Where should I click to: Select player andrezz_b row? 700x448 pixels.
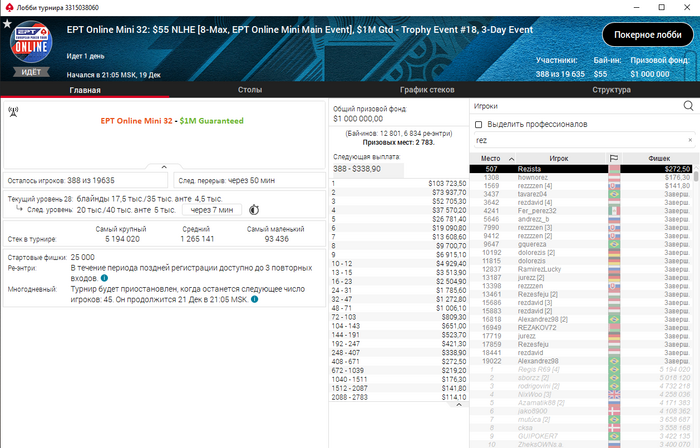581,219
